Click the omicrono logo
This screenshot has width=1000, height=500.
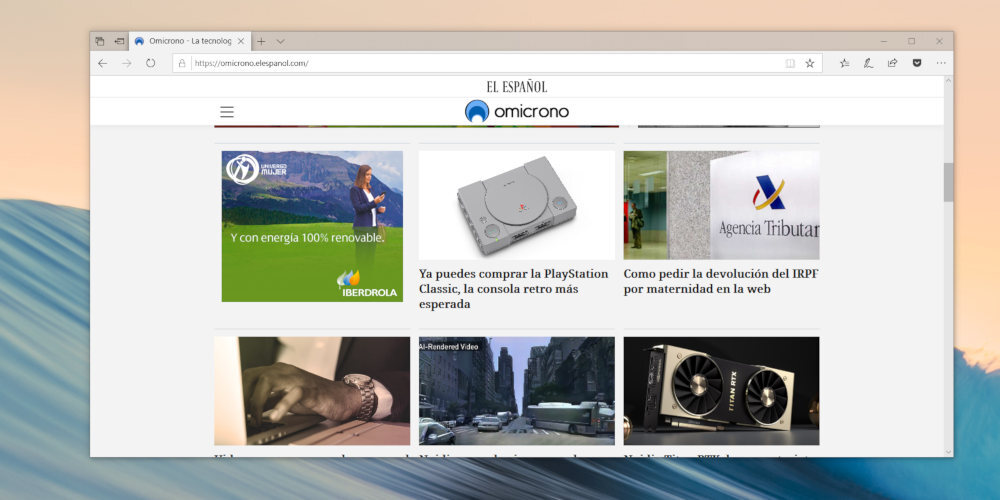tap(517, 112)
